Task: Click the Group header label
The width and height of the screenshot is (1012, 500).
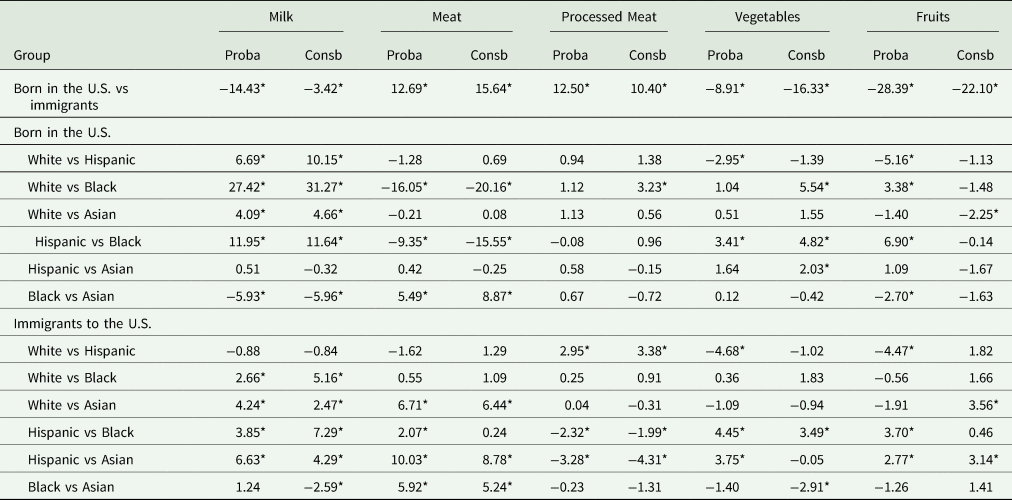Action: [32, 55]
